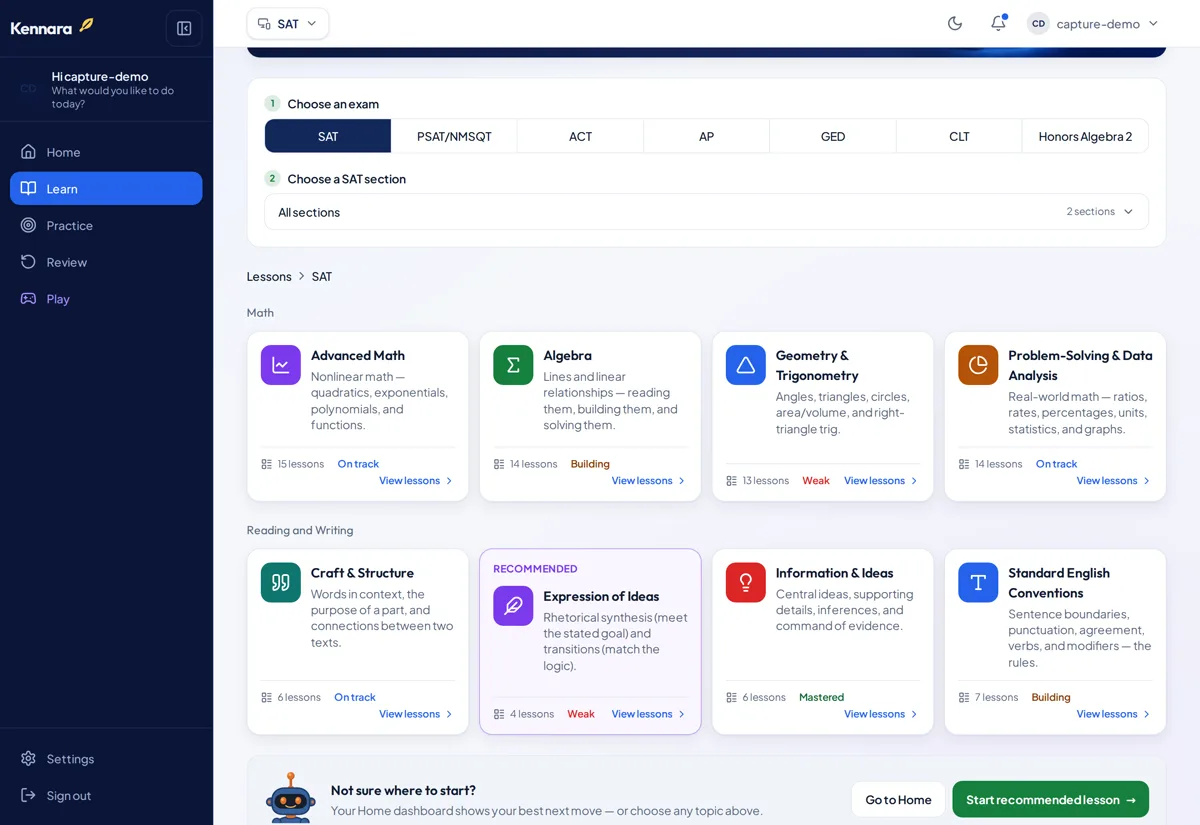Collapse the sidebar panel icon
This screenshot has width=1200, height=825.
[184, 28]
